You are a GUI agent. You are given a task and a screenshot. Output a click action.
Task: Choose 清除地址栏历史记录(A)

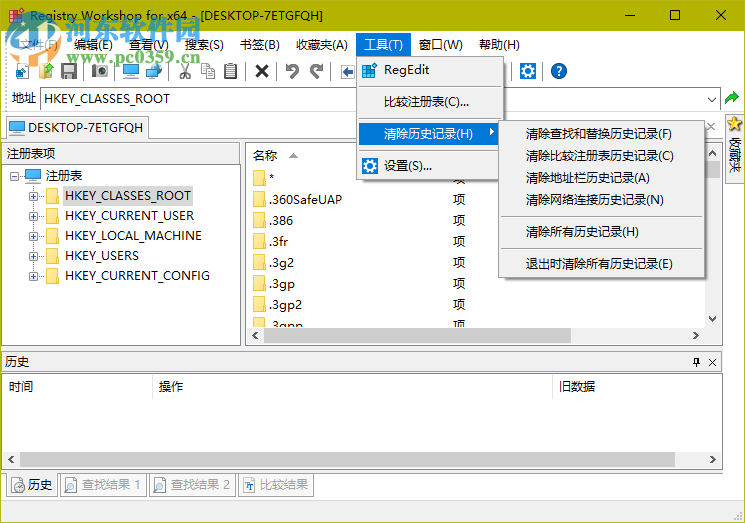602,178
